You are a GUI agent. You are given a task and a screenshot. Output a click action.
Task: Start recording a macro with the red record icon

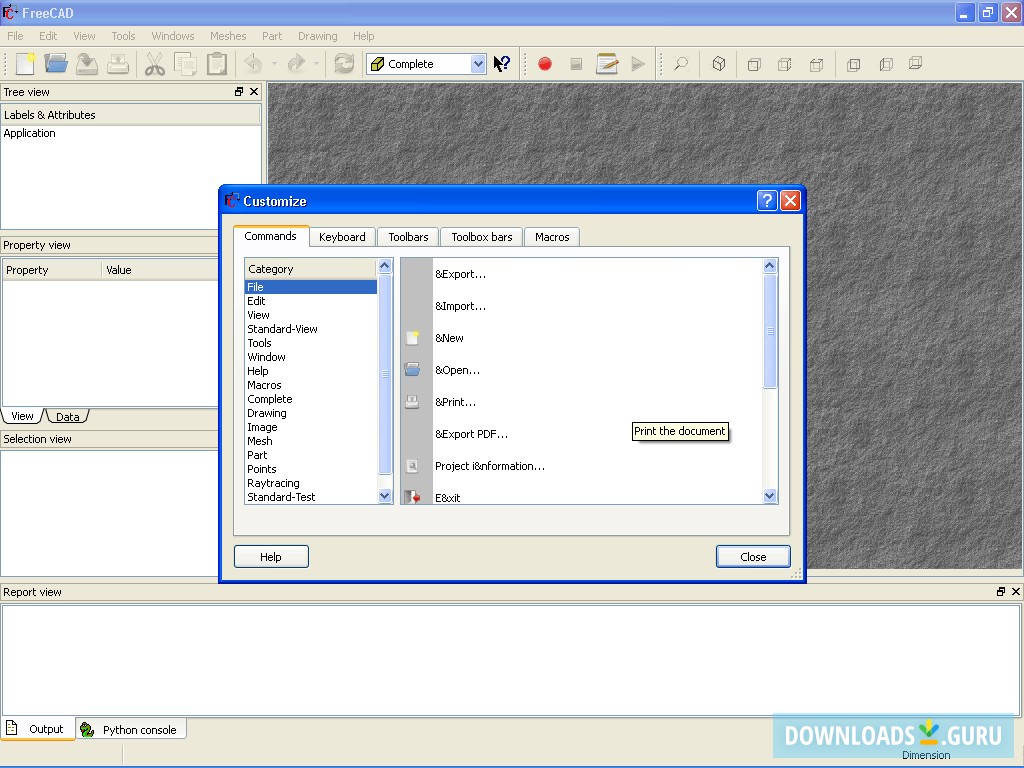point(544,64)
